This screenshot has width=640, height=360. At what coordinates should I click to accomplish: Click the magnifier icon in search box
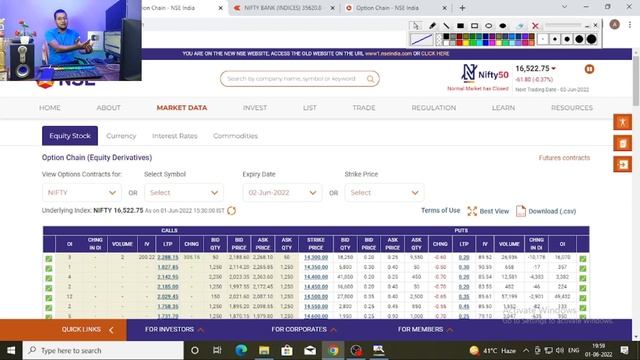click(x=370, y=79)
